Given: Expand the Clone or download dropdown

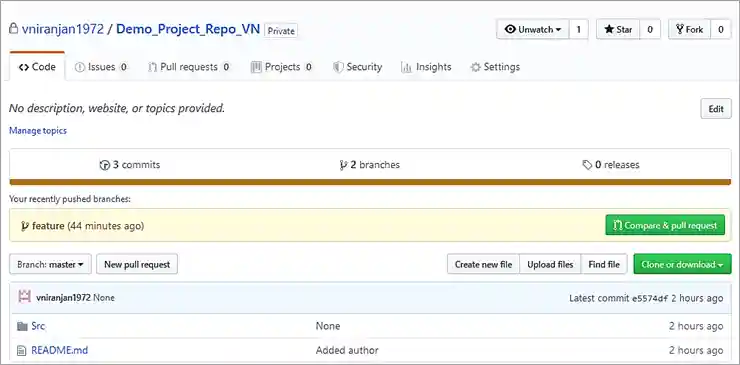Looking at the screenshot, I should [x=682, y=264].
